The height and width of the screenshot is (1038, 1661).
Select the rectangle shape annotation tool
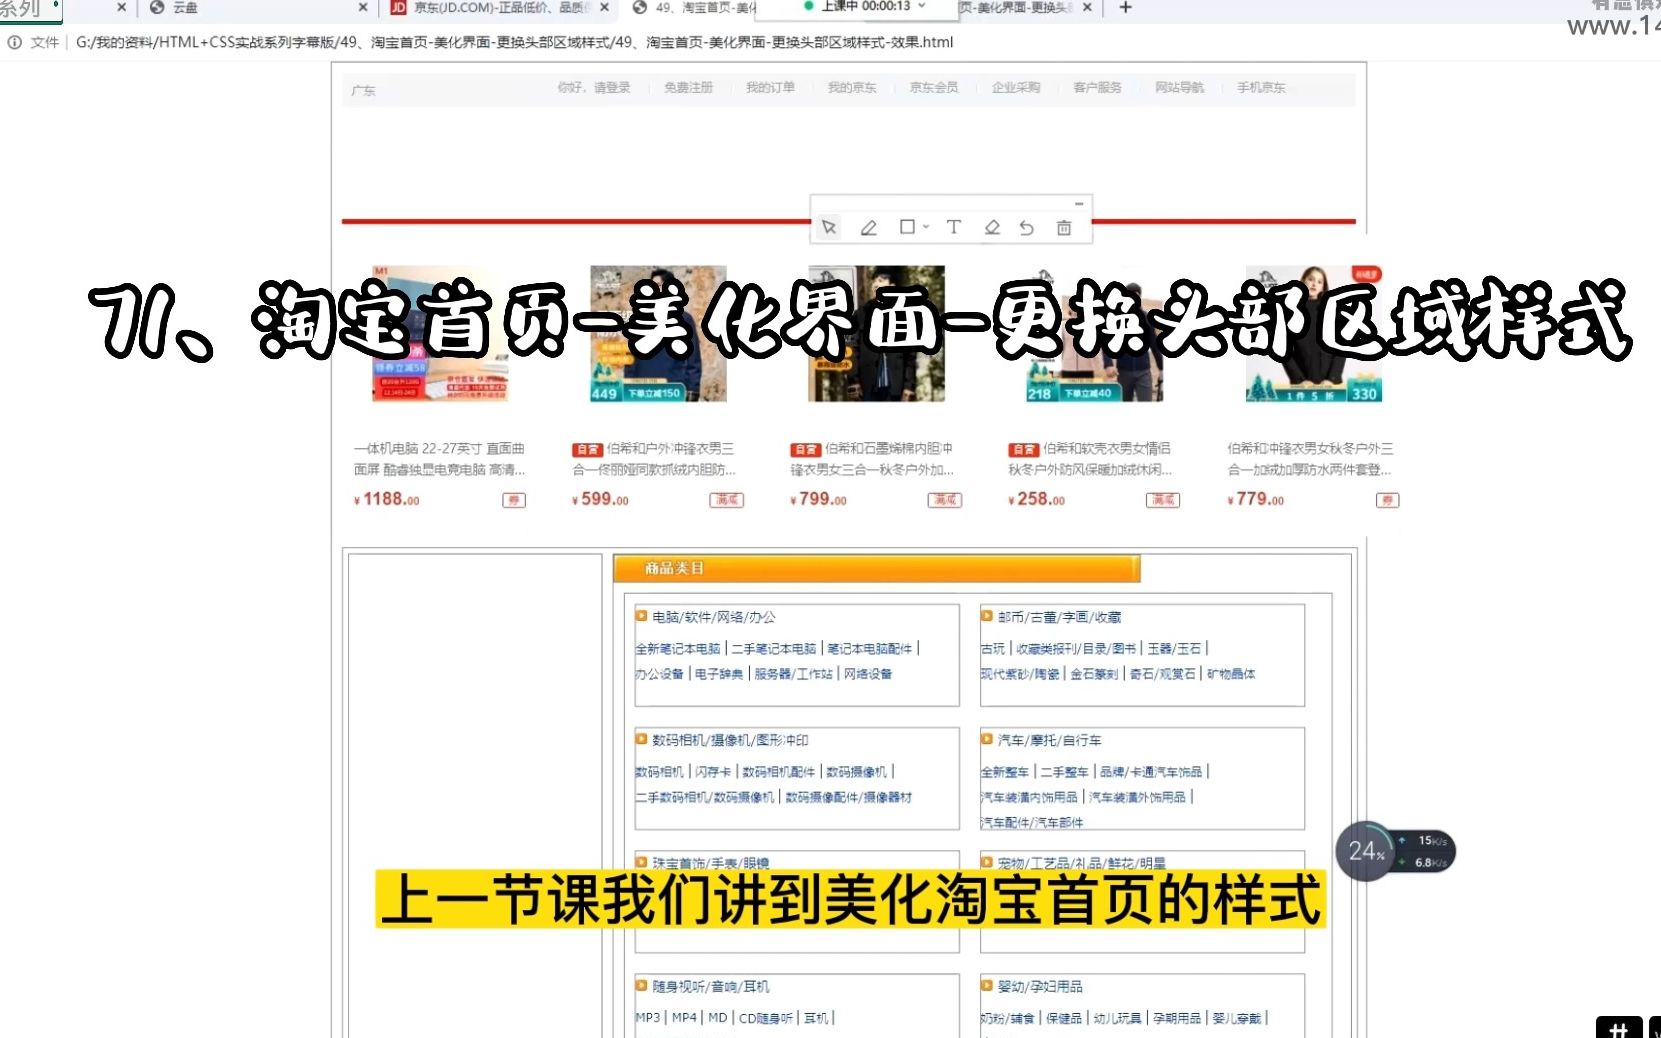pyautogui.click(x=907, y=227)
